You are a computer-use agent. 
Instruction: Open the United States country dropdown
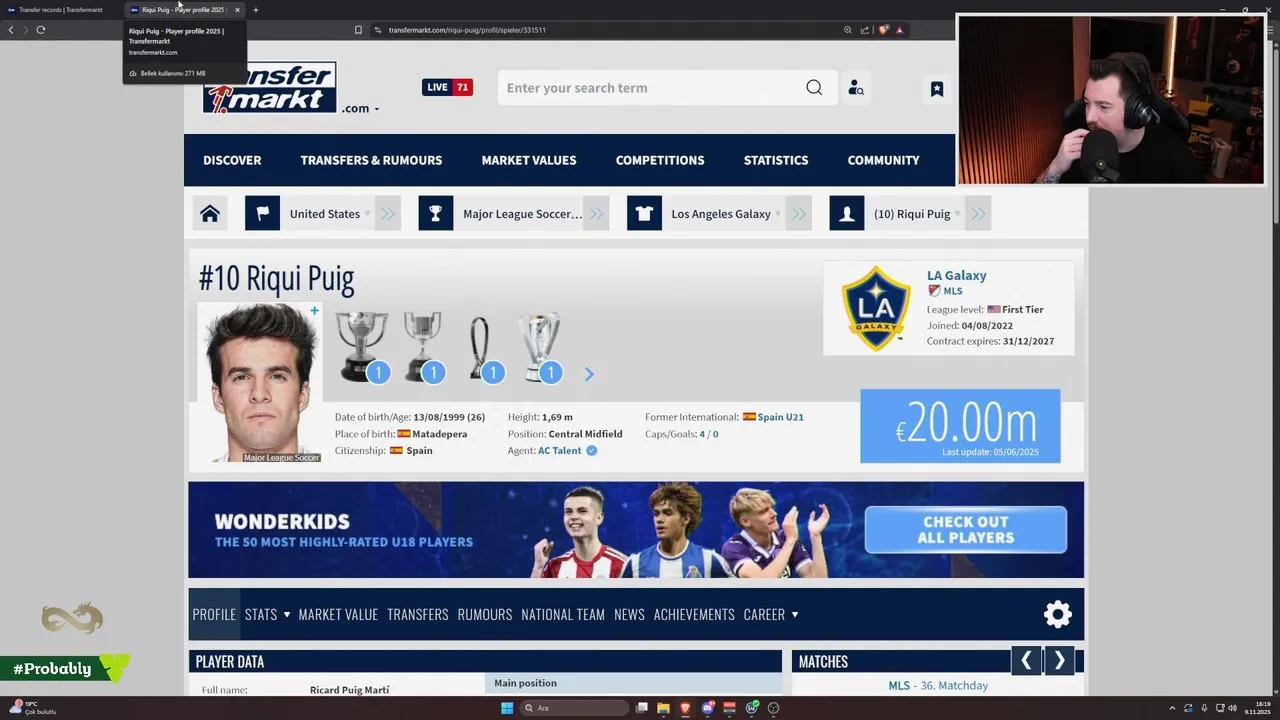[330, 214]
